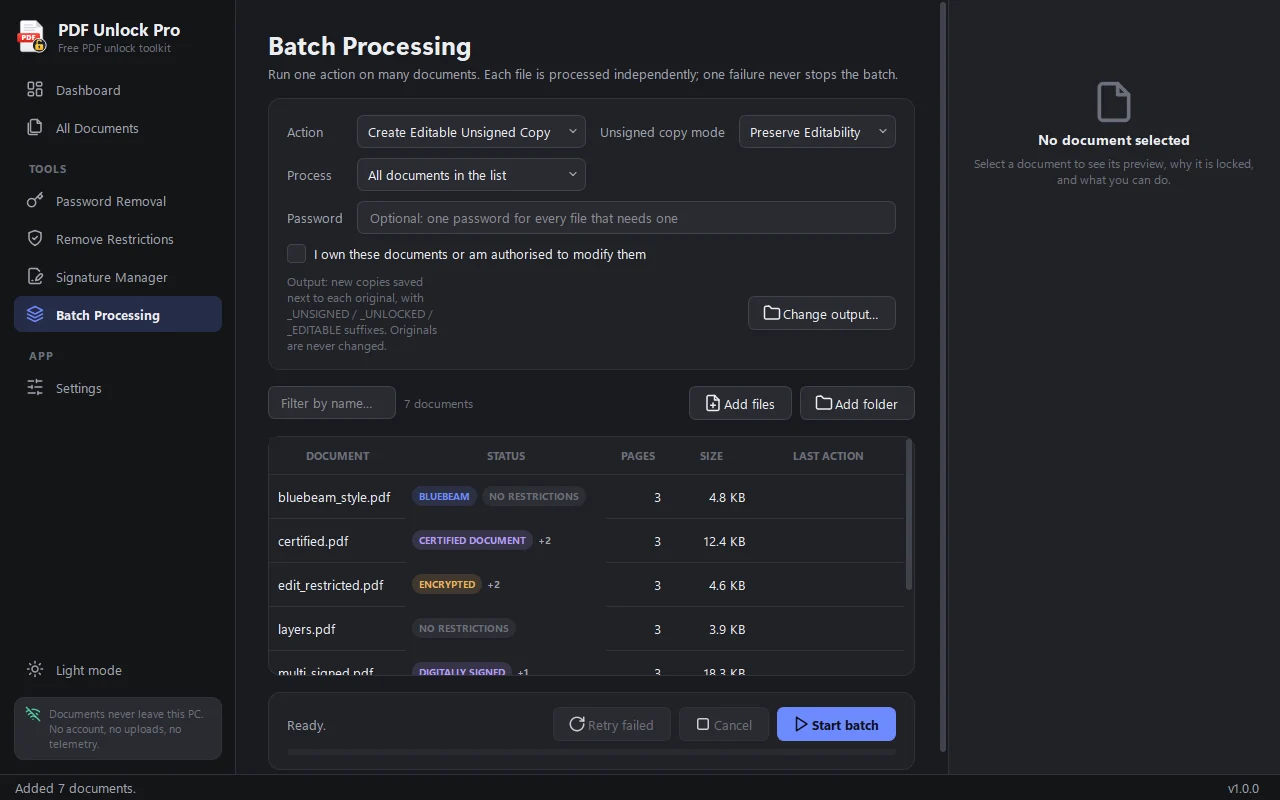Screen dimensions: 1280x800
Task: Click the blank document icon in preview pane
Action: point(1113,102)
